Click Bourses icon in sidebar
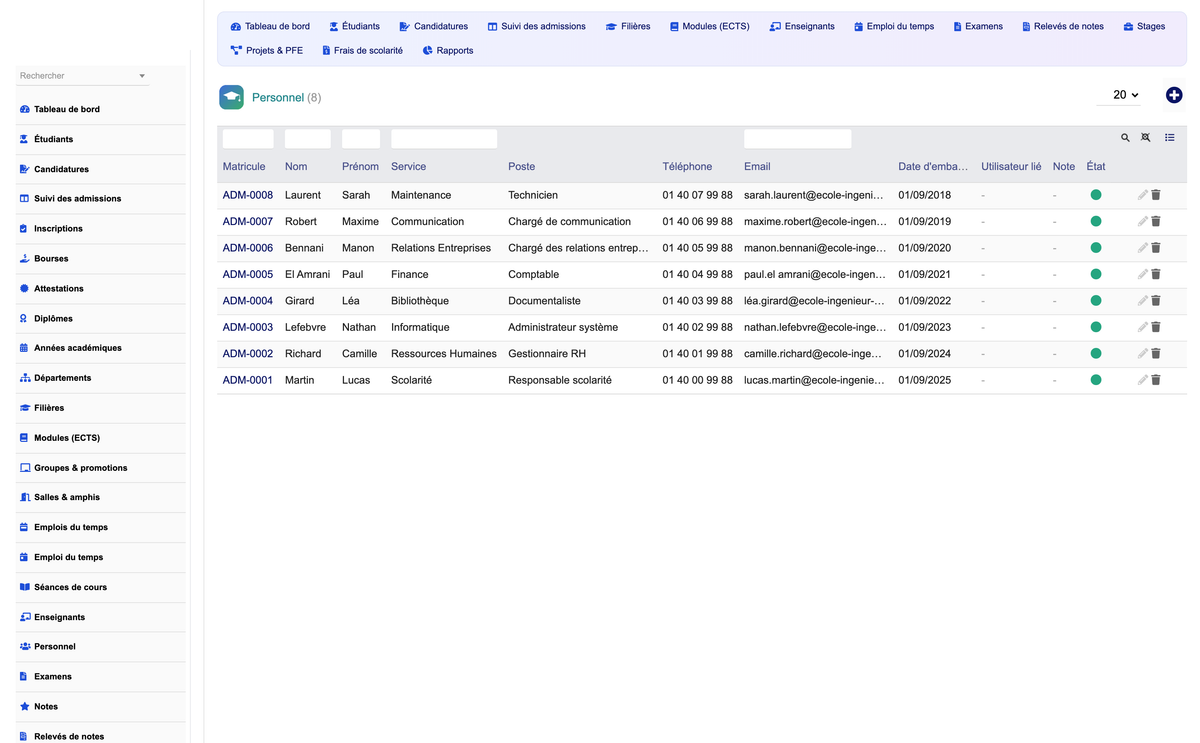Image resolution: width=1200 pixels, height=743 pixels. tap(25, 258)
